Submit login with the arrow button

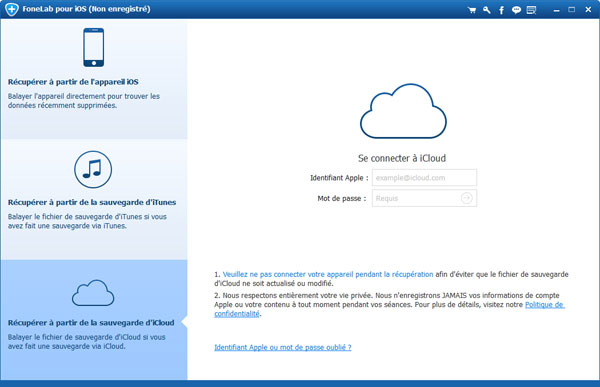[x=466, y=198]
